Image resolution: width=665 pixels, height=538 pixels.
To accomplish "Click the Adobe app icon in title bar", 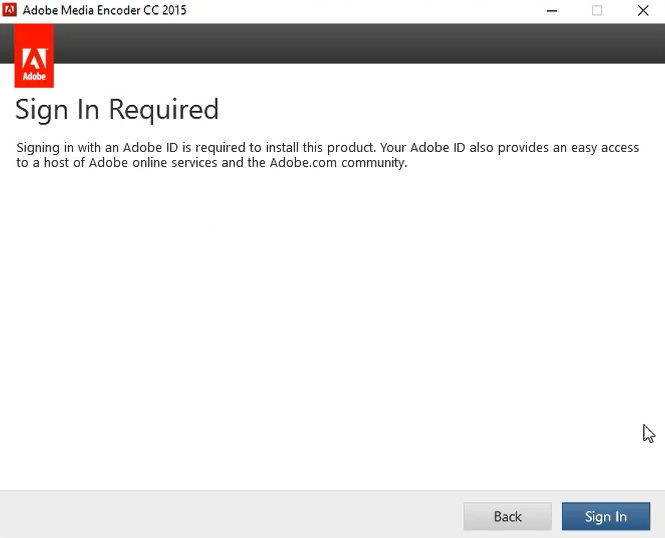I will click(x=12, y=11).
